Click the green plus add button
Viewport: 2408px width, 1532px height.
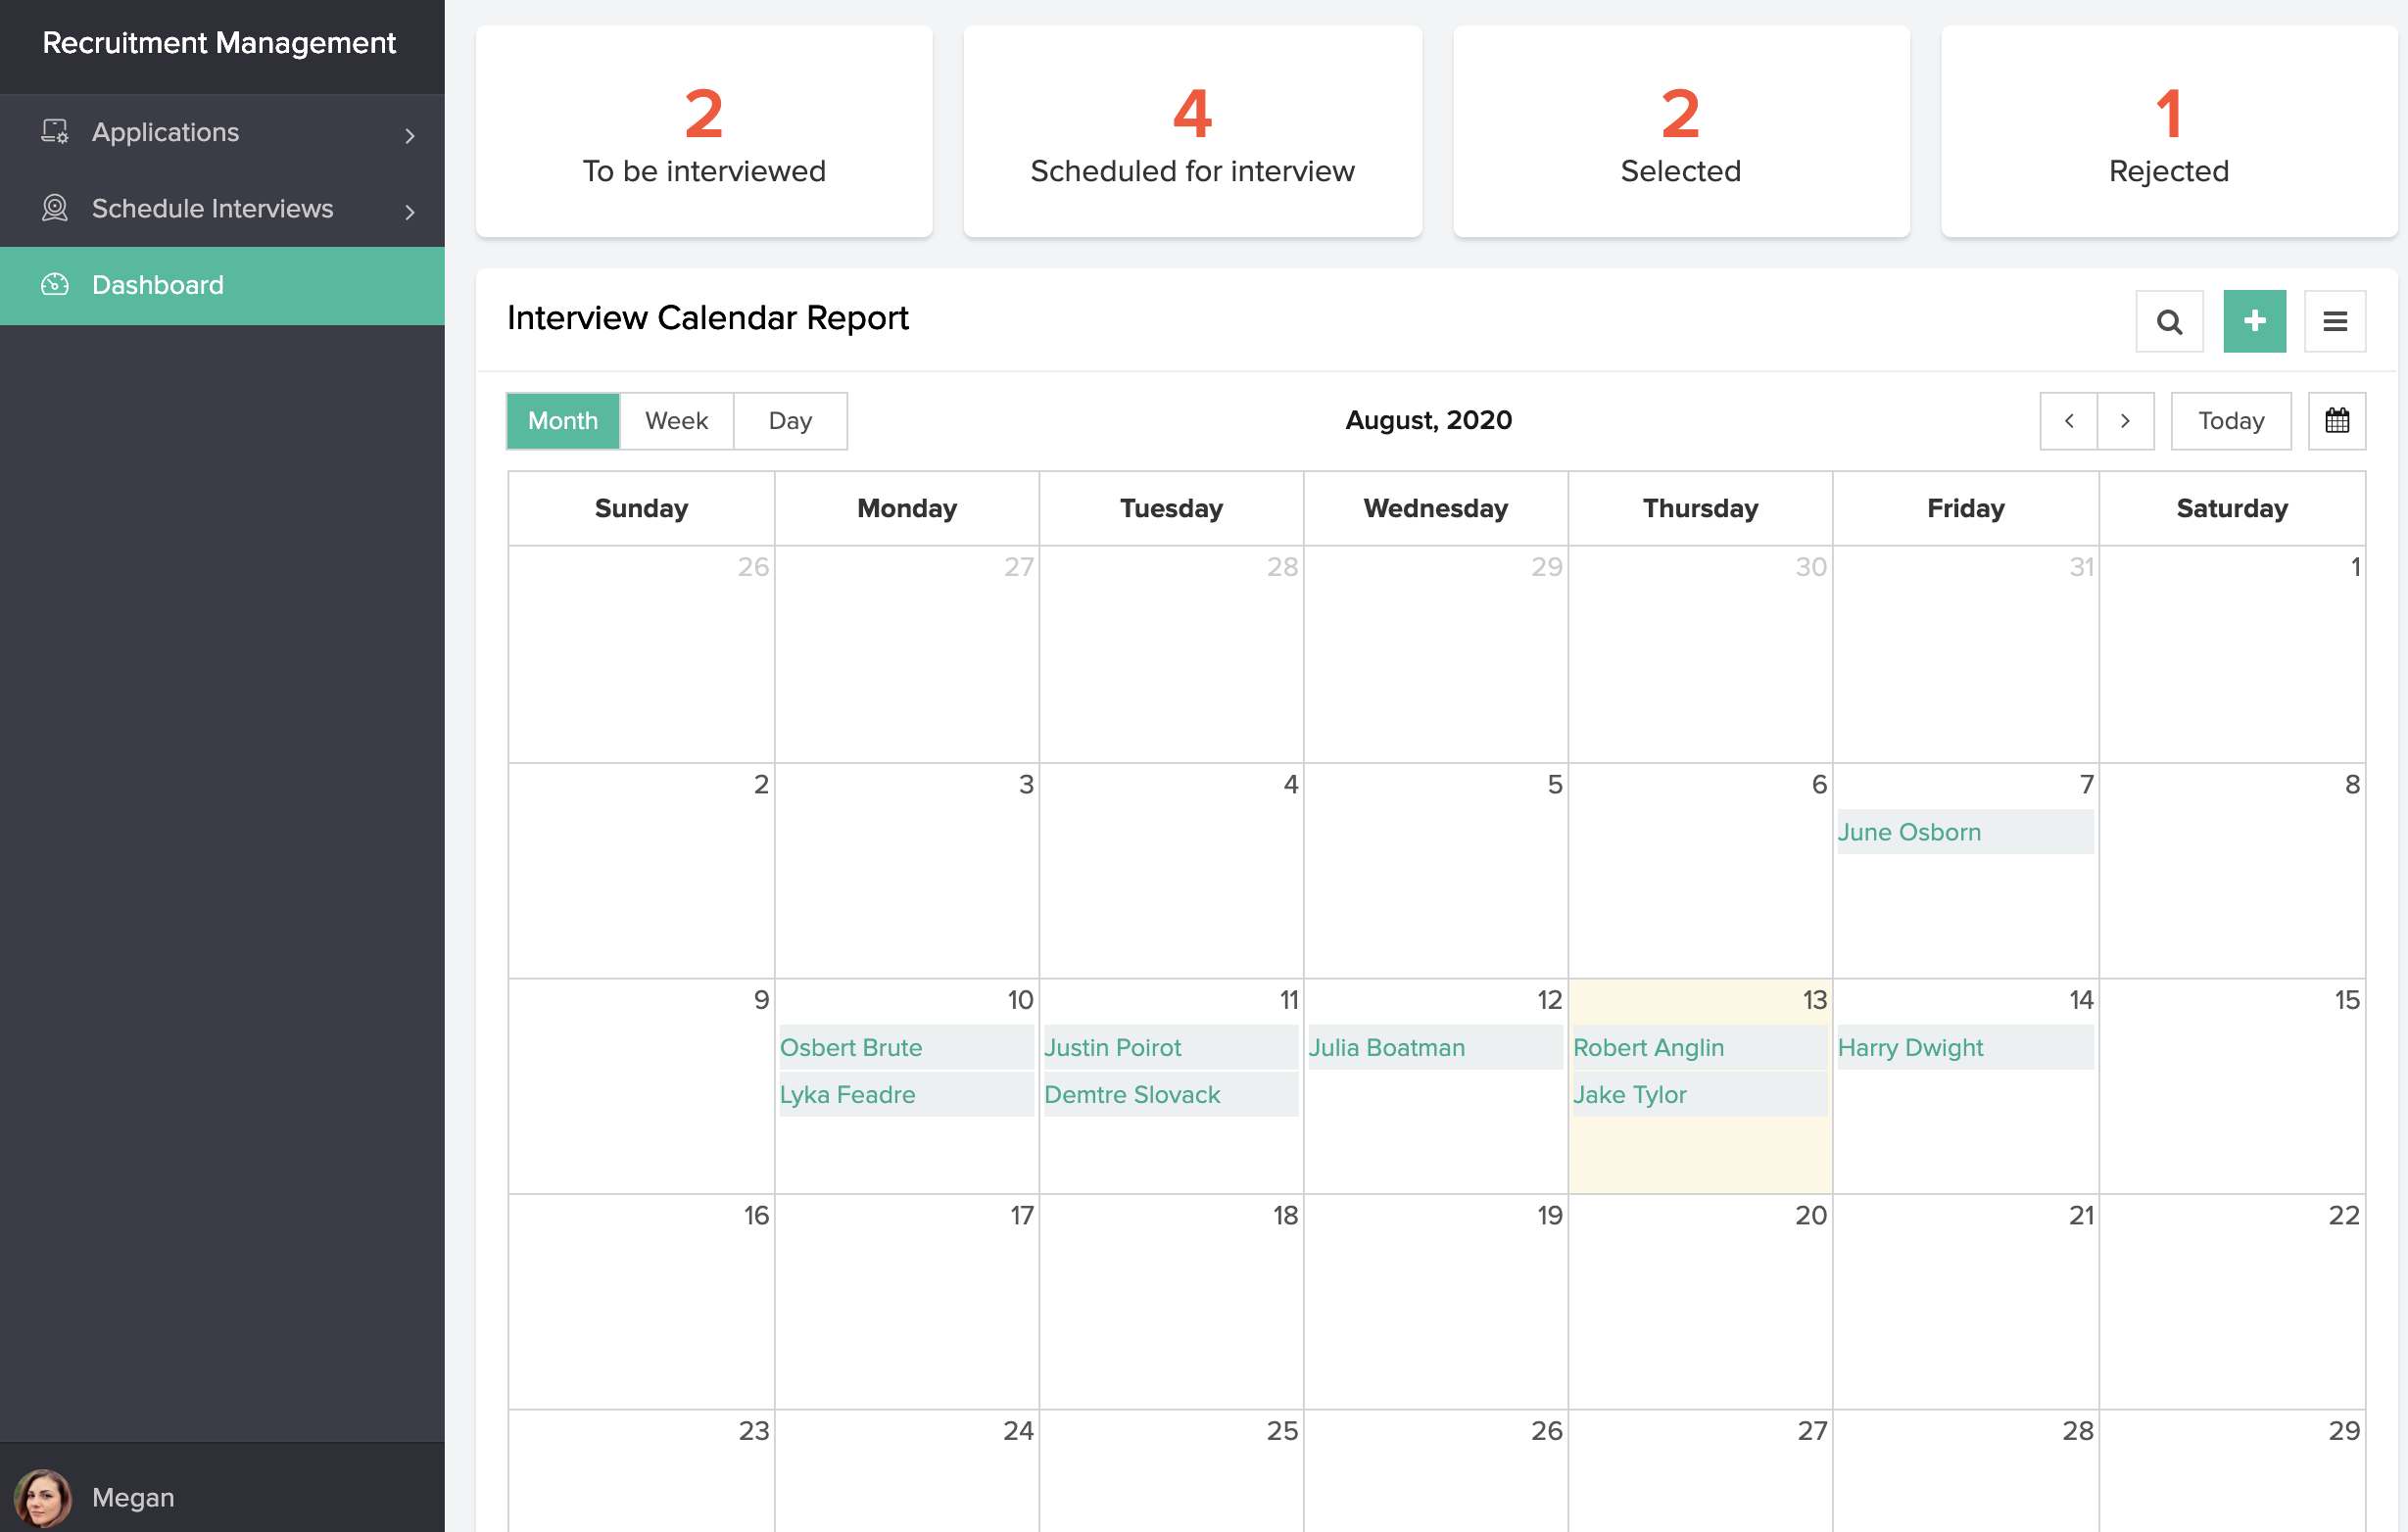[2253, 321]
